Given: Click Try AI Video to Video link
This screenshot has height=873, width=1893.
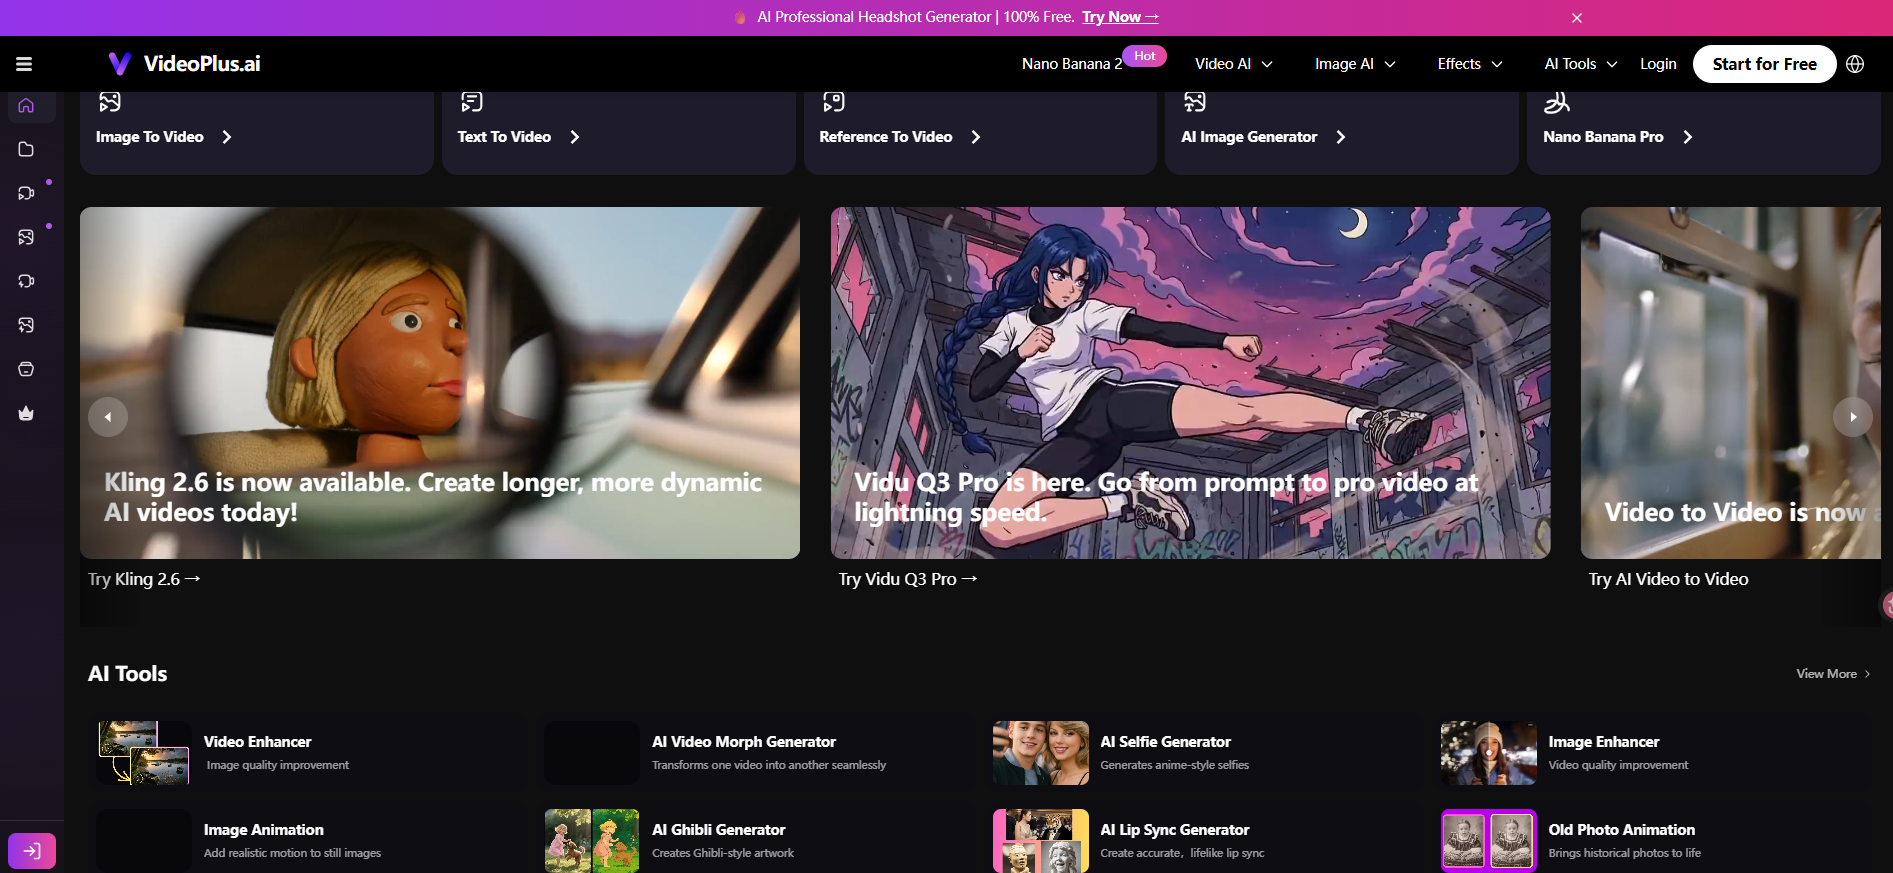Looking at the screenshot, I should [1668, 579].
